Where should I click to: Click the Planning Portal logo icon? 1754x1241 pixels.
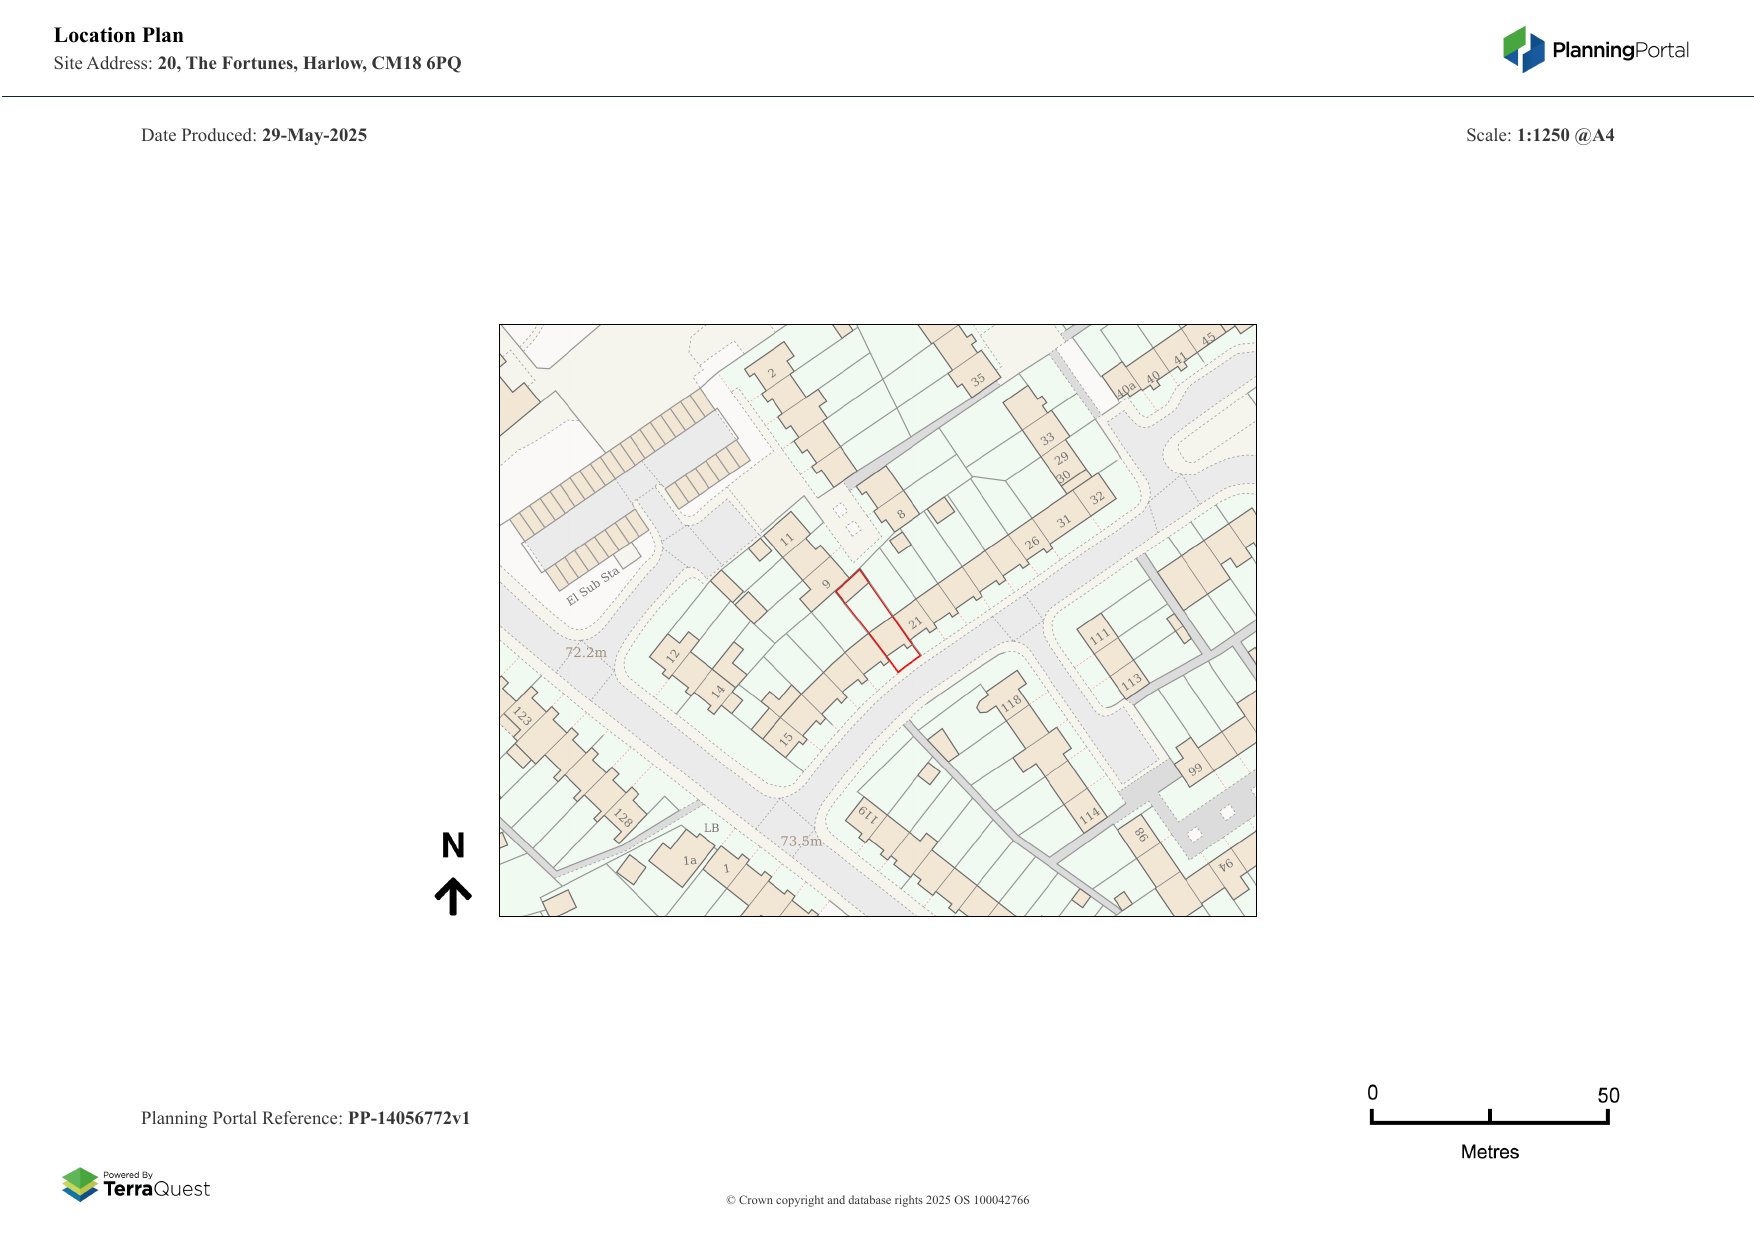(x=1523, y=49)
